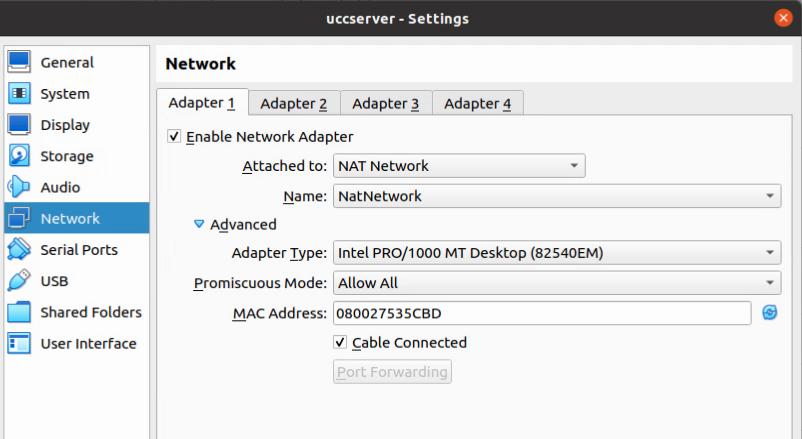Toggle the Enable Network Adapter checkbox

point(175,136)
